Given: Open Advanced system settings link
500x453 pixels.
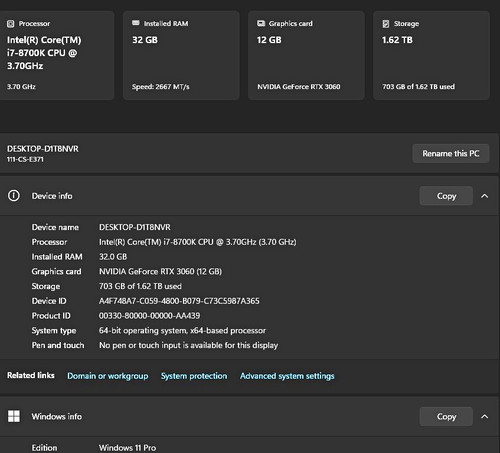Looking at the screenshot, I should tap(287, 376).
